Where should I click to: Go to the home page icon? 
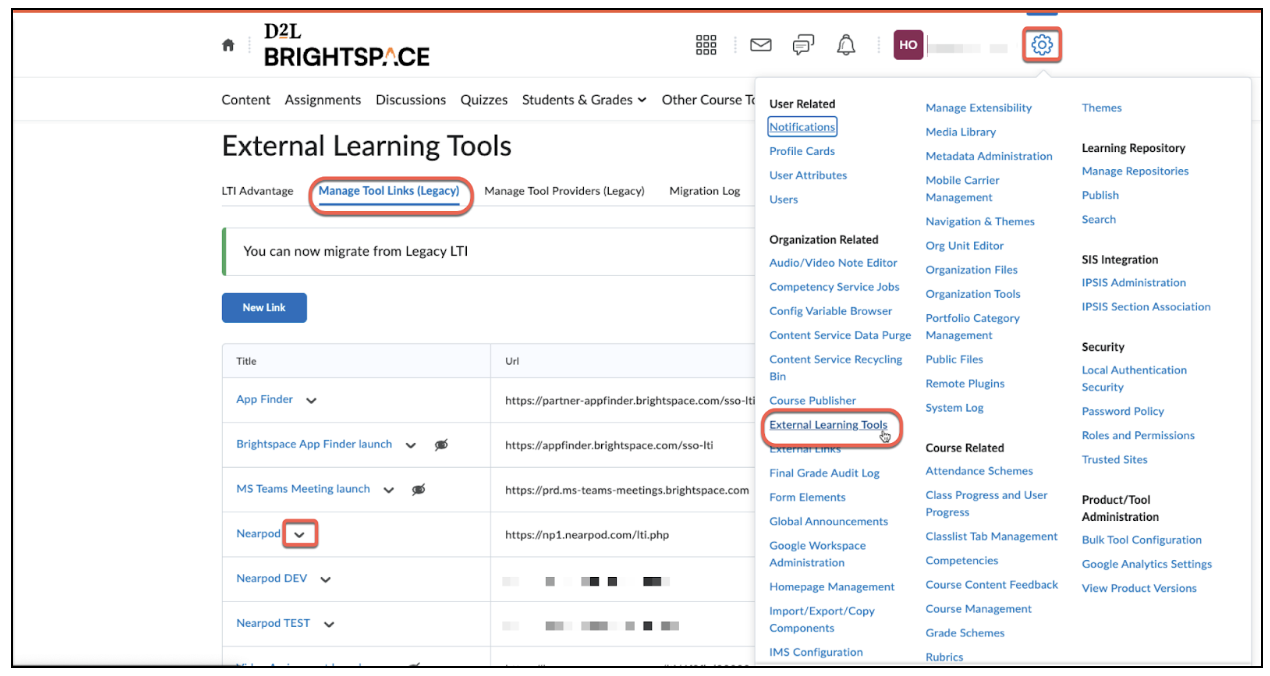[228, 45]
